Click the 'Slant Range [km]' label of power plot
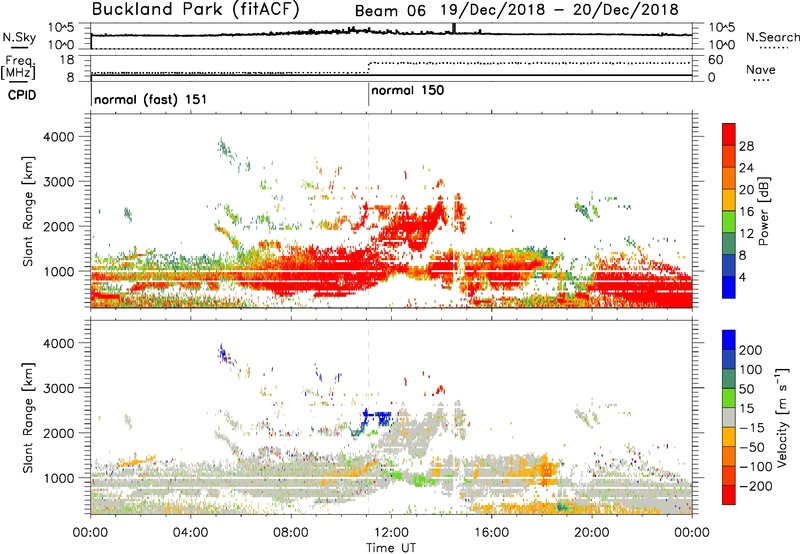 [28, 211]
